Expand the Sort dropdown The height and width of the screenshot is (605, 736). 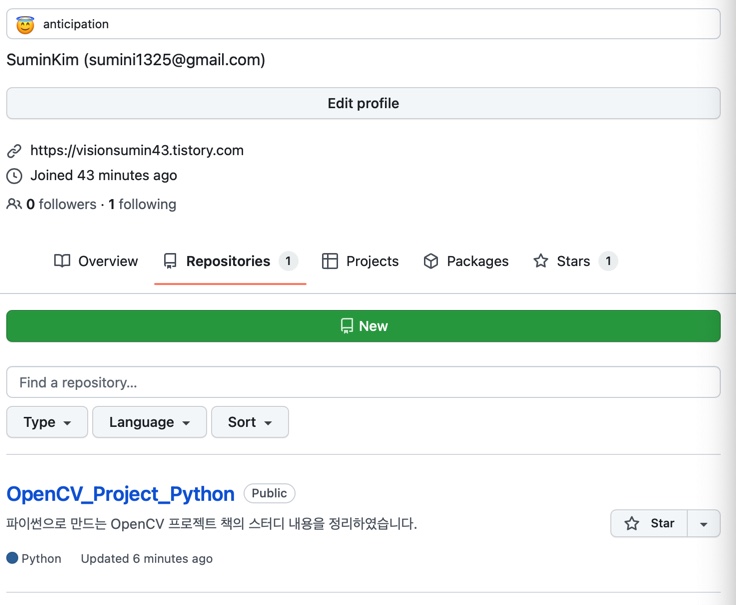[x=250, y=422]
